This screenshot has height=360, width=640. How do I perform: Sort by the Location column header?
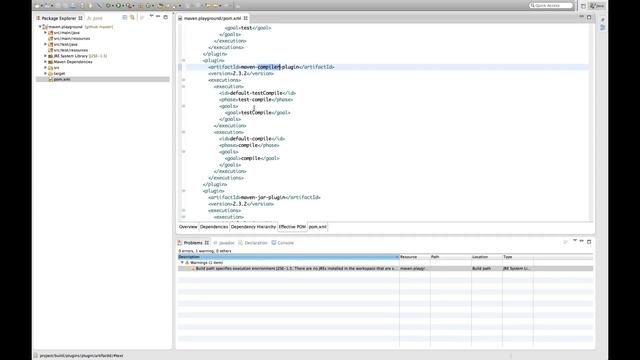click(487, 257)
